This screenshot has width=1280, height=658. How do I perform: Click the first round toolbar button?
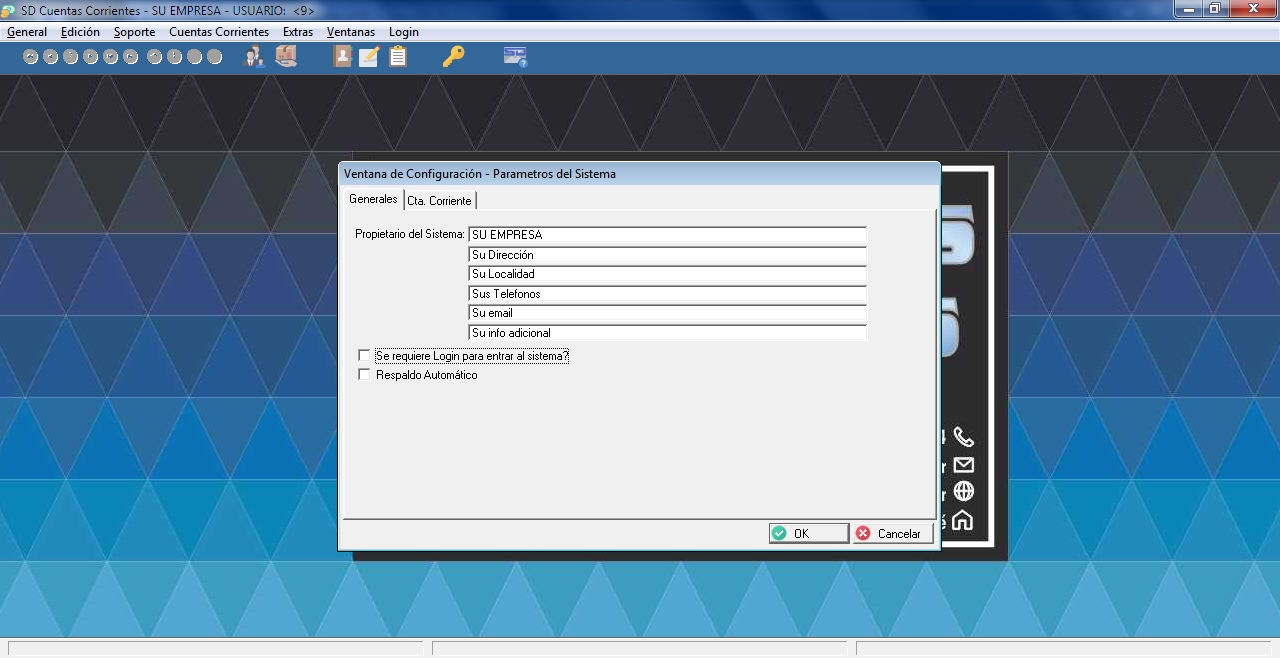pos(31,57)
